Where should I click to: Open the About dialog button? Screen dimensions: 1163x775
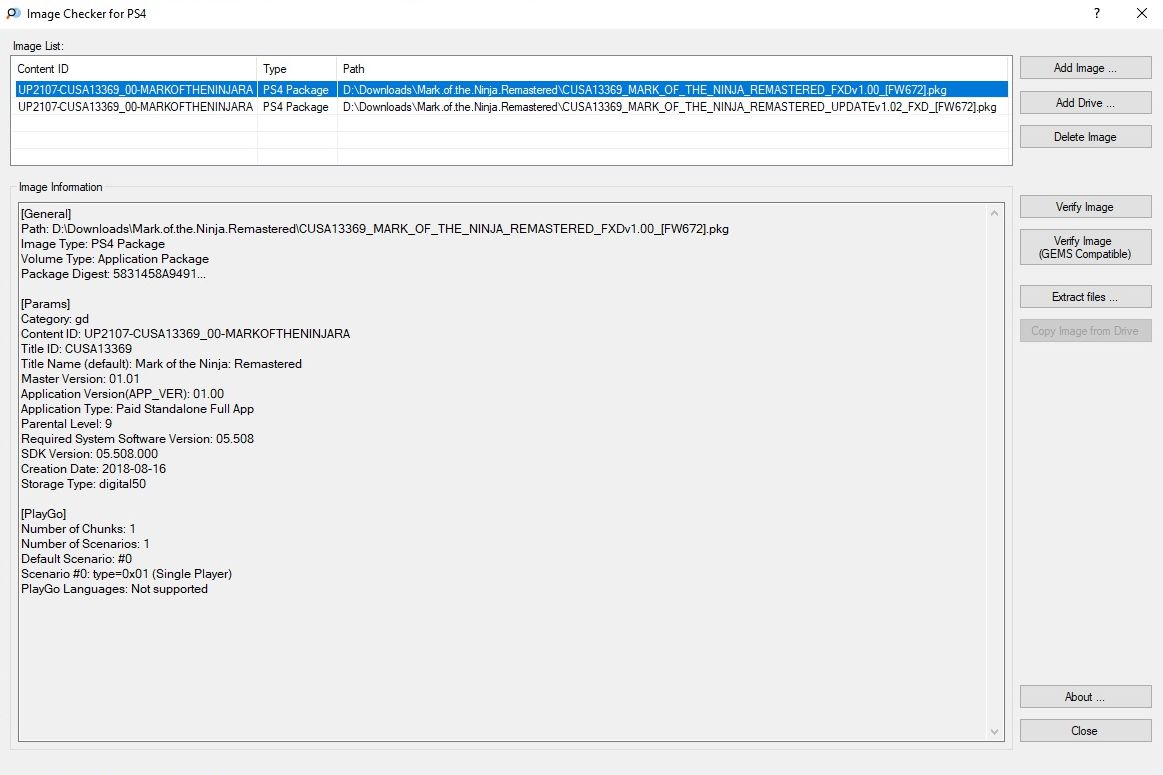coord(1085,696)
